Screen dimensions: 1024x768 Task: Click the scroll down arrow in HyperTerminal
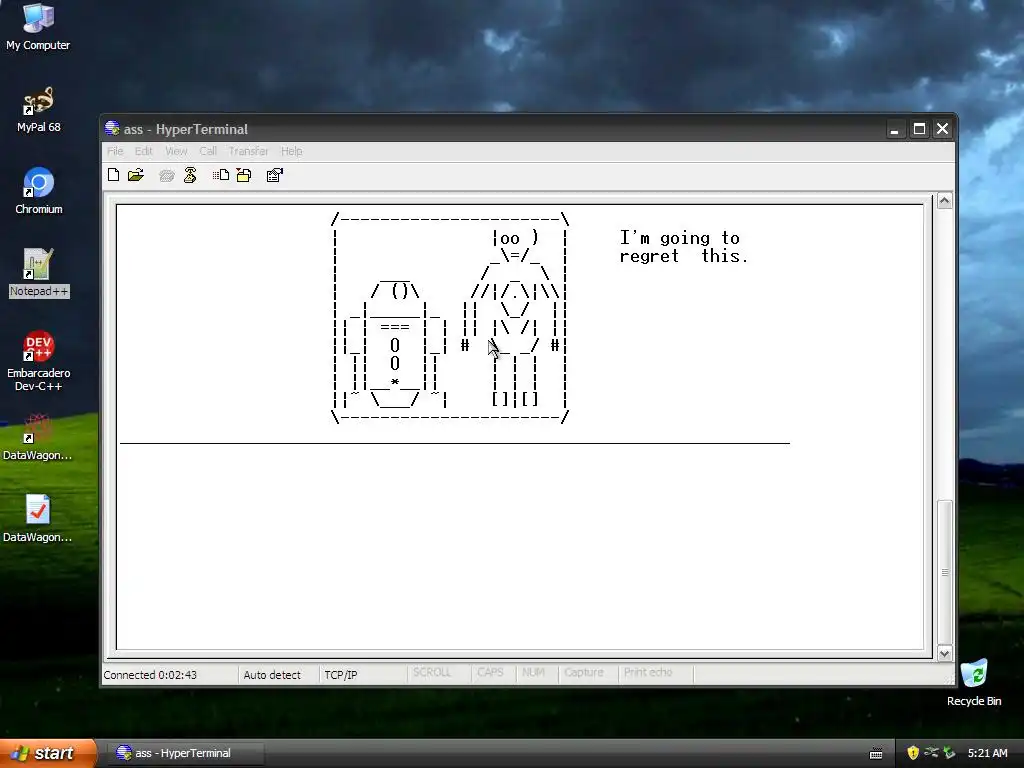(x=944, y=654)
